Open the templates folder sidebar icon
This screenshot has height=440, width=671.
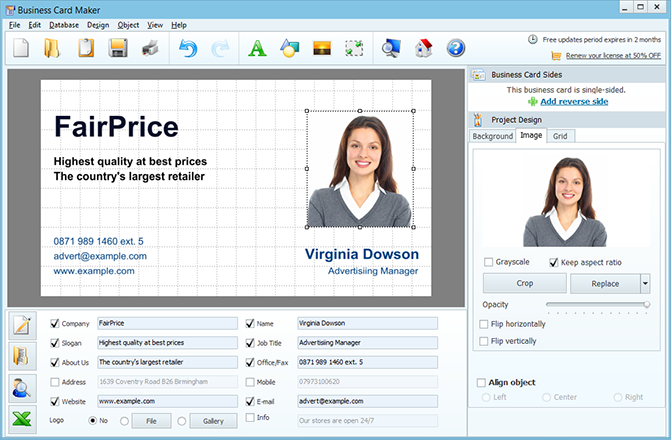(x=22, y=357)
